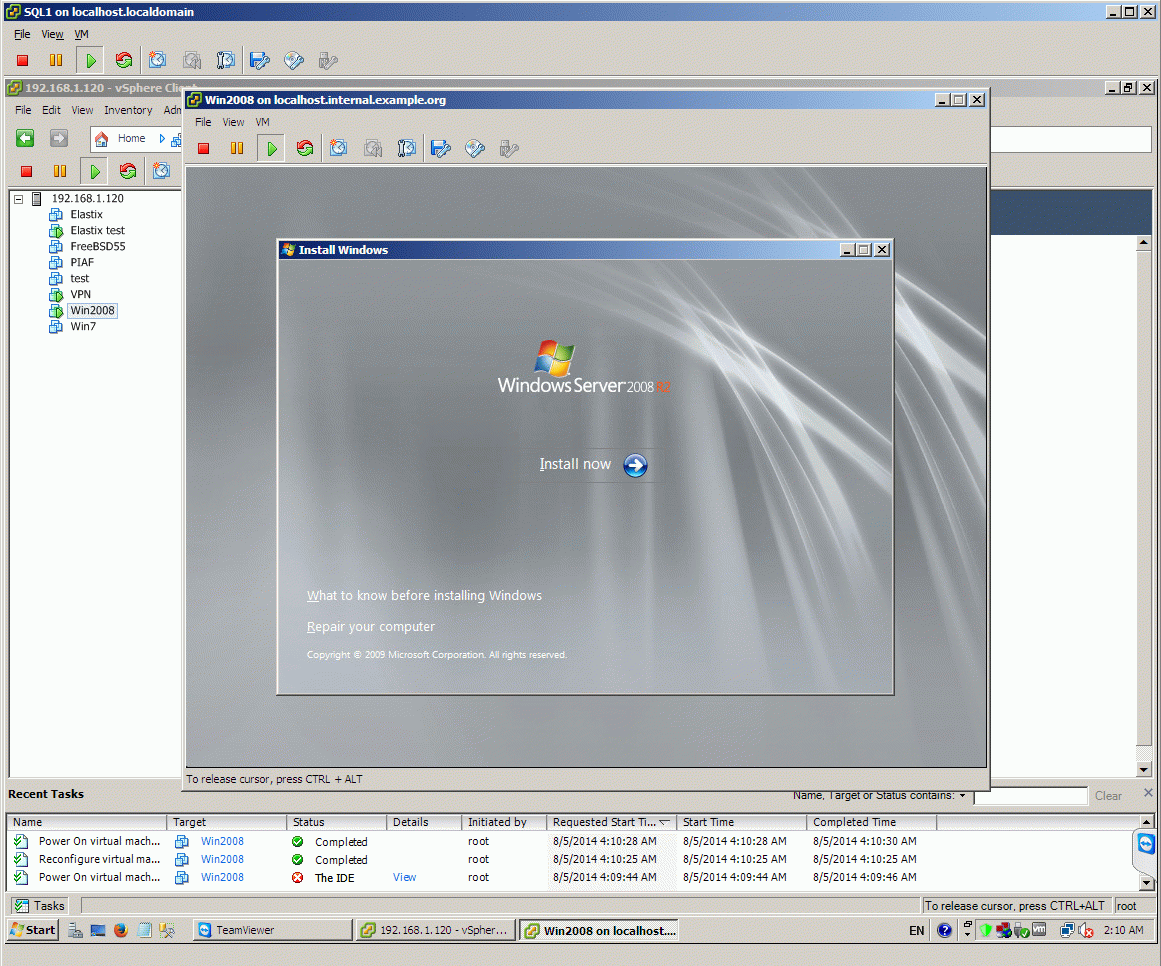Open the filter criteria dropdown in Recent Tasks

(x=963, y=796)
